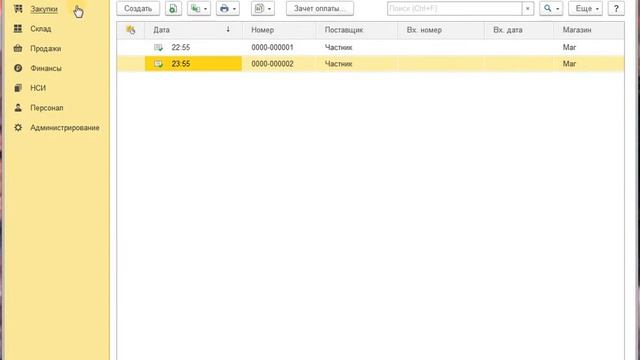Click the Зачет оплаты button

pyautogui.click(x=320, y=9)
